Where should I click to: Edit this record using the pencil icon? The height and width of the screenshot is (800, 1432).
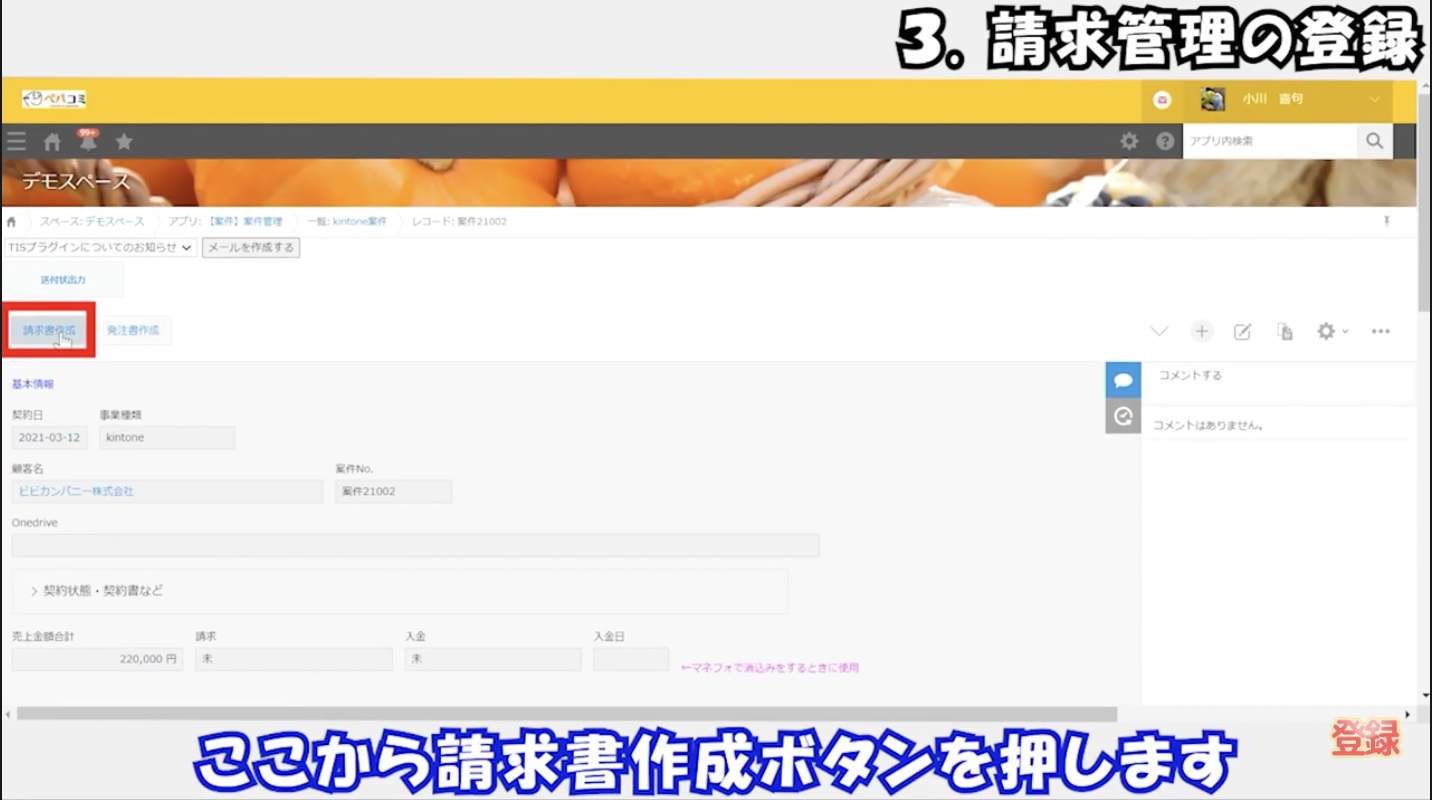click(x=1243, y=331)
